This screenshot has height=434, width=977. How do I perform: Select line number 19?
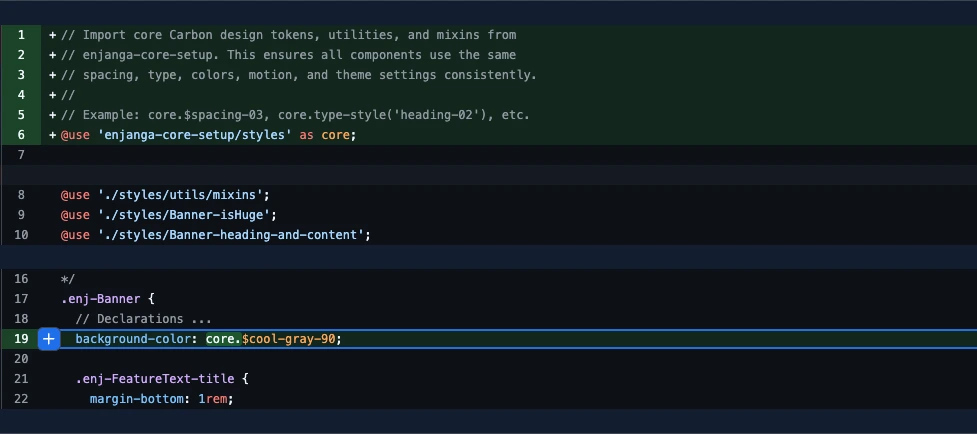(x=21, y=339)
